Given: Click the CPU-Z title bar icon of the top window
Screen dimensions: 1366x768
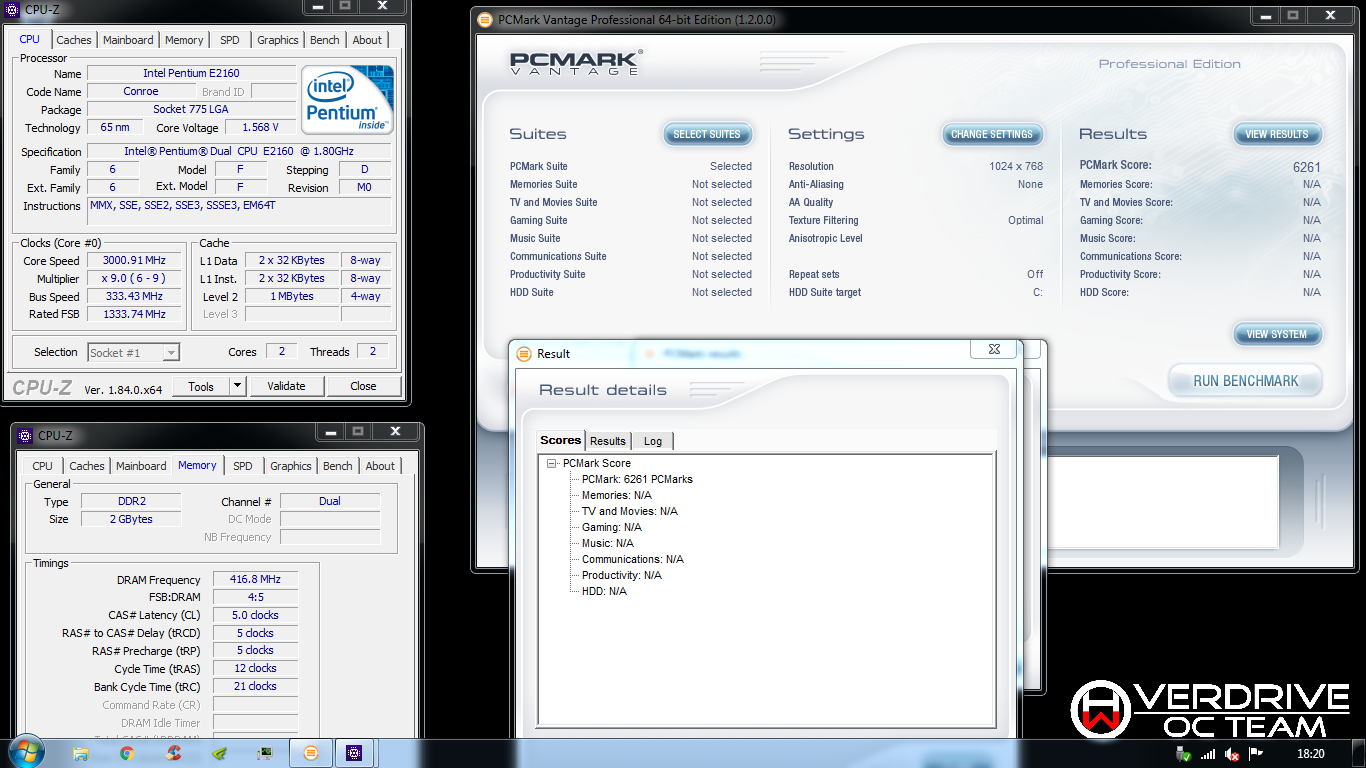Looking at the screenshot, I should (x=11, y=9).
